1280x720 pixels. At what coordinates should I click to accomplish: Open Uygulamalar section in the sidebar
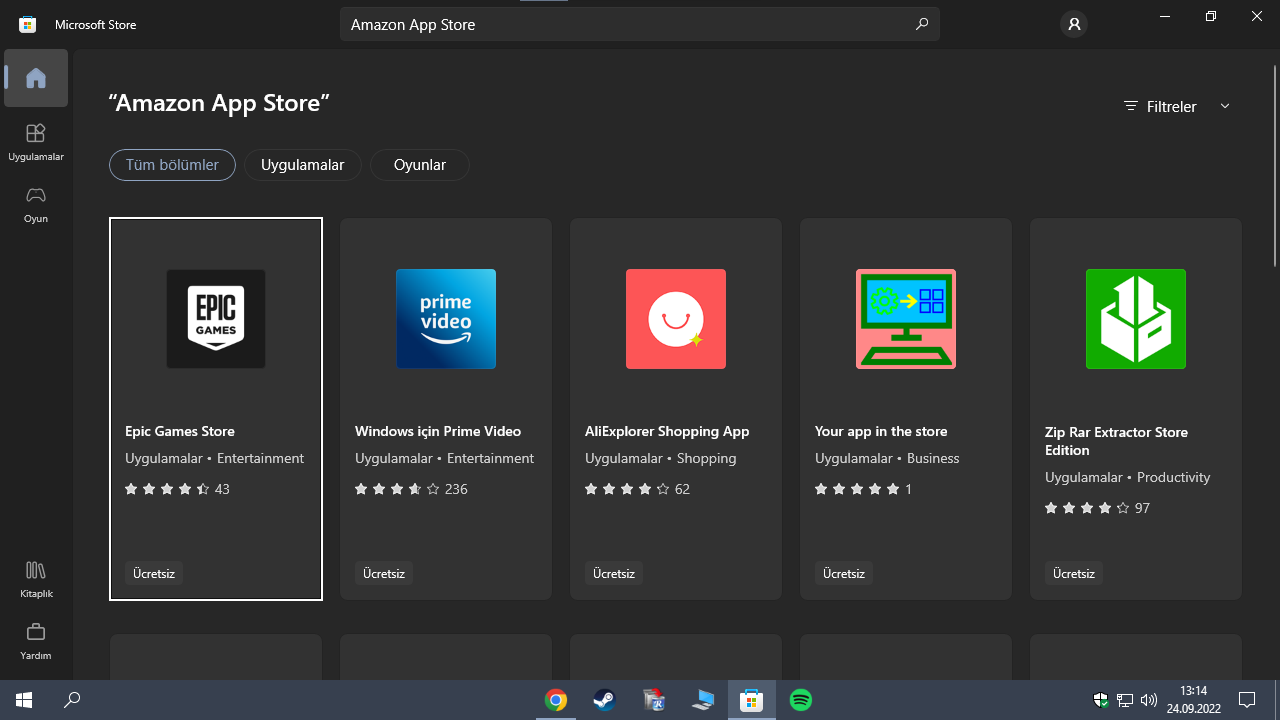point(36,141)
